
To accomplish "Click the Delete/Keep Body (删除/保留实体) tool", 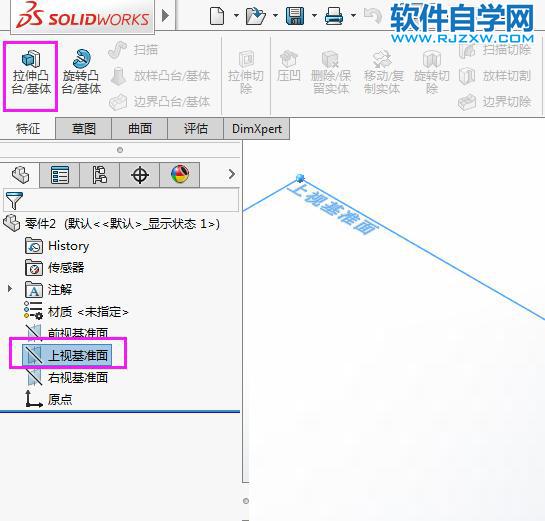I will 331,73.
